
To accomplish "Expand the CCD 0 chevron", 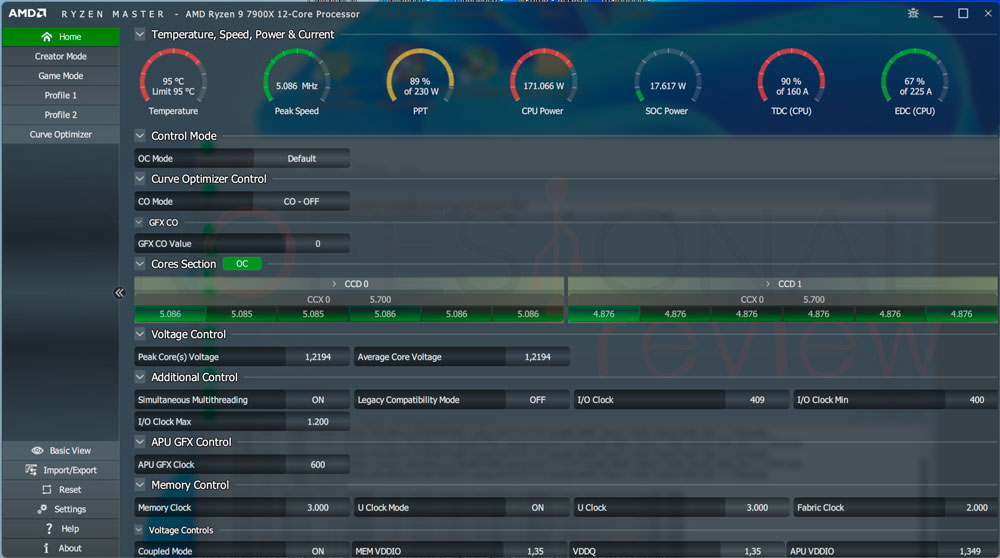I will pos(334,284).
